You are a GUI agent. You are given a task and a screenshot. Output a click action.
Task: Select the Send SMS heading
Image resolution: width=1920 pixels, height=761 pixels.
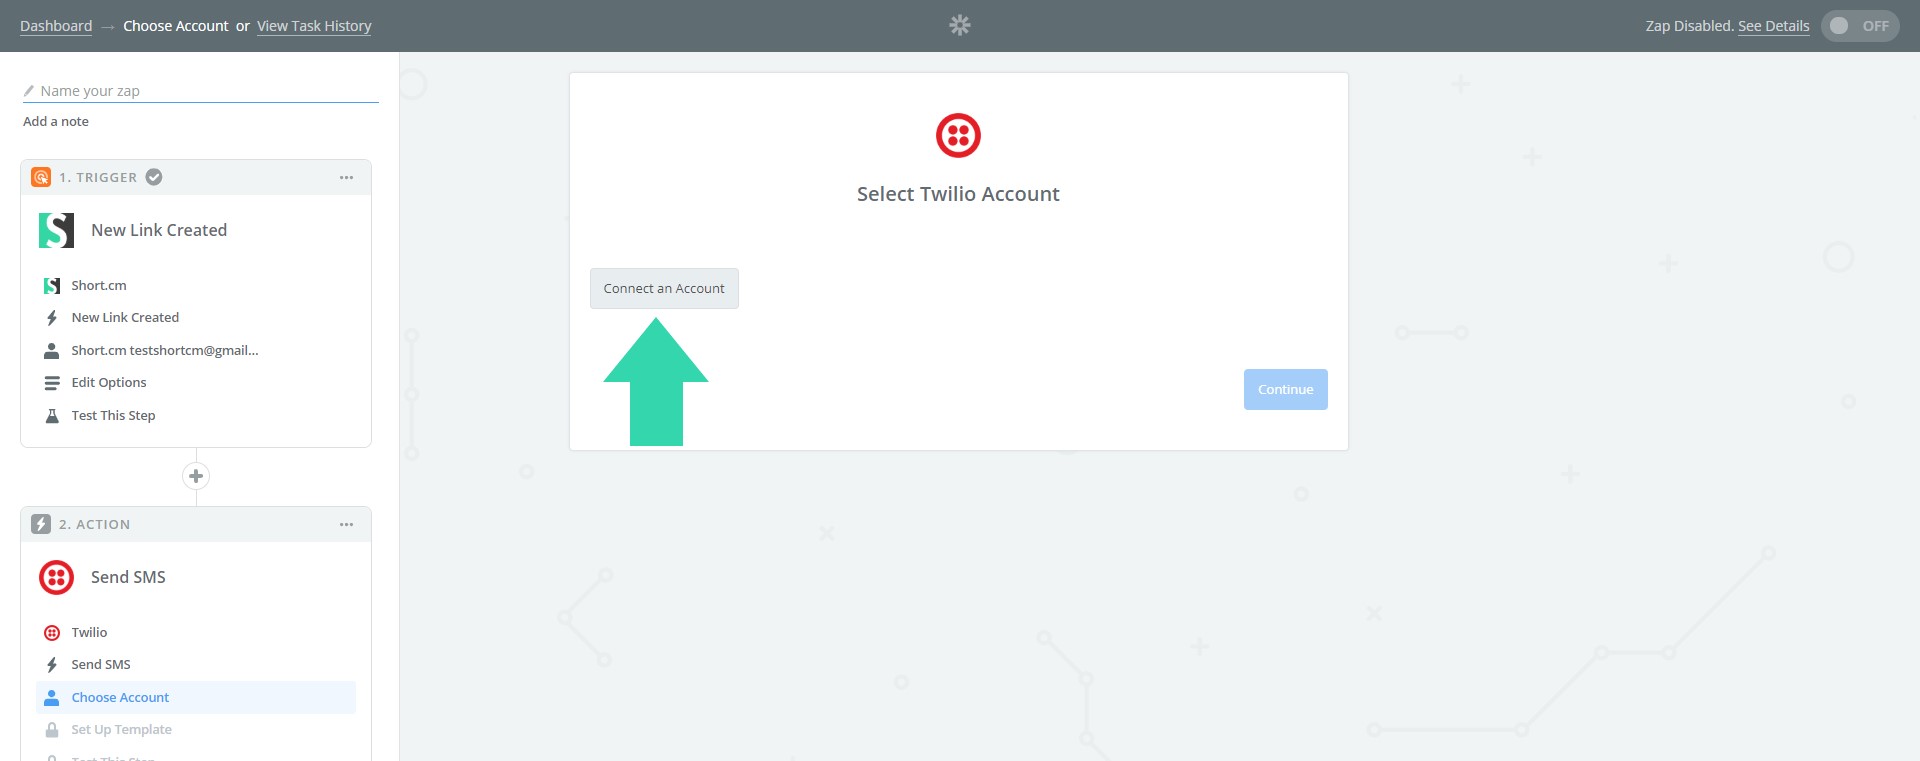click(x=128, y=577)
